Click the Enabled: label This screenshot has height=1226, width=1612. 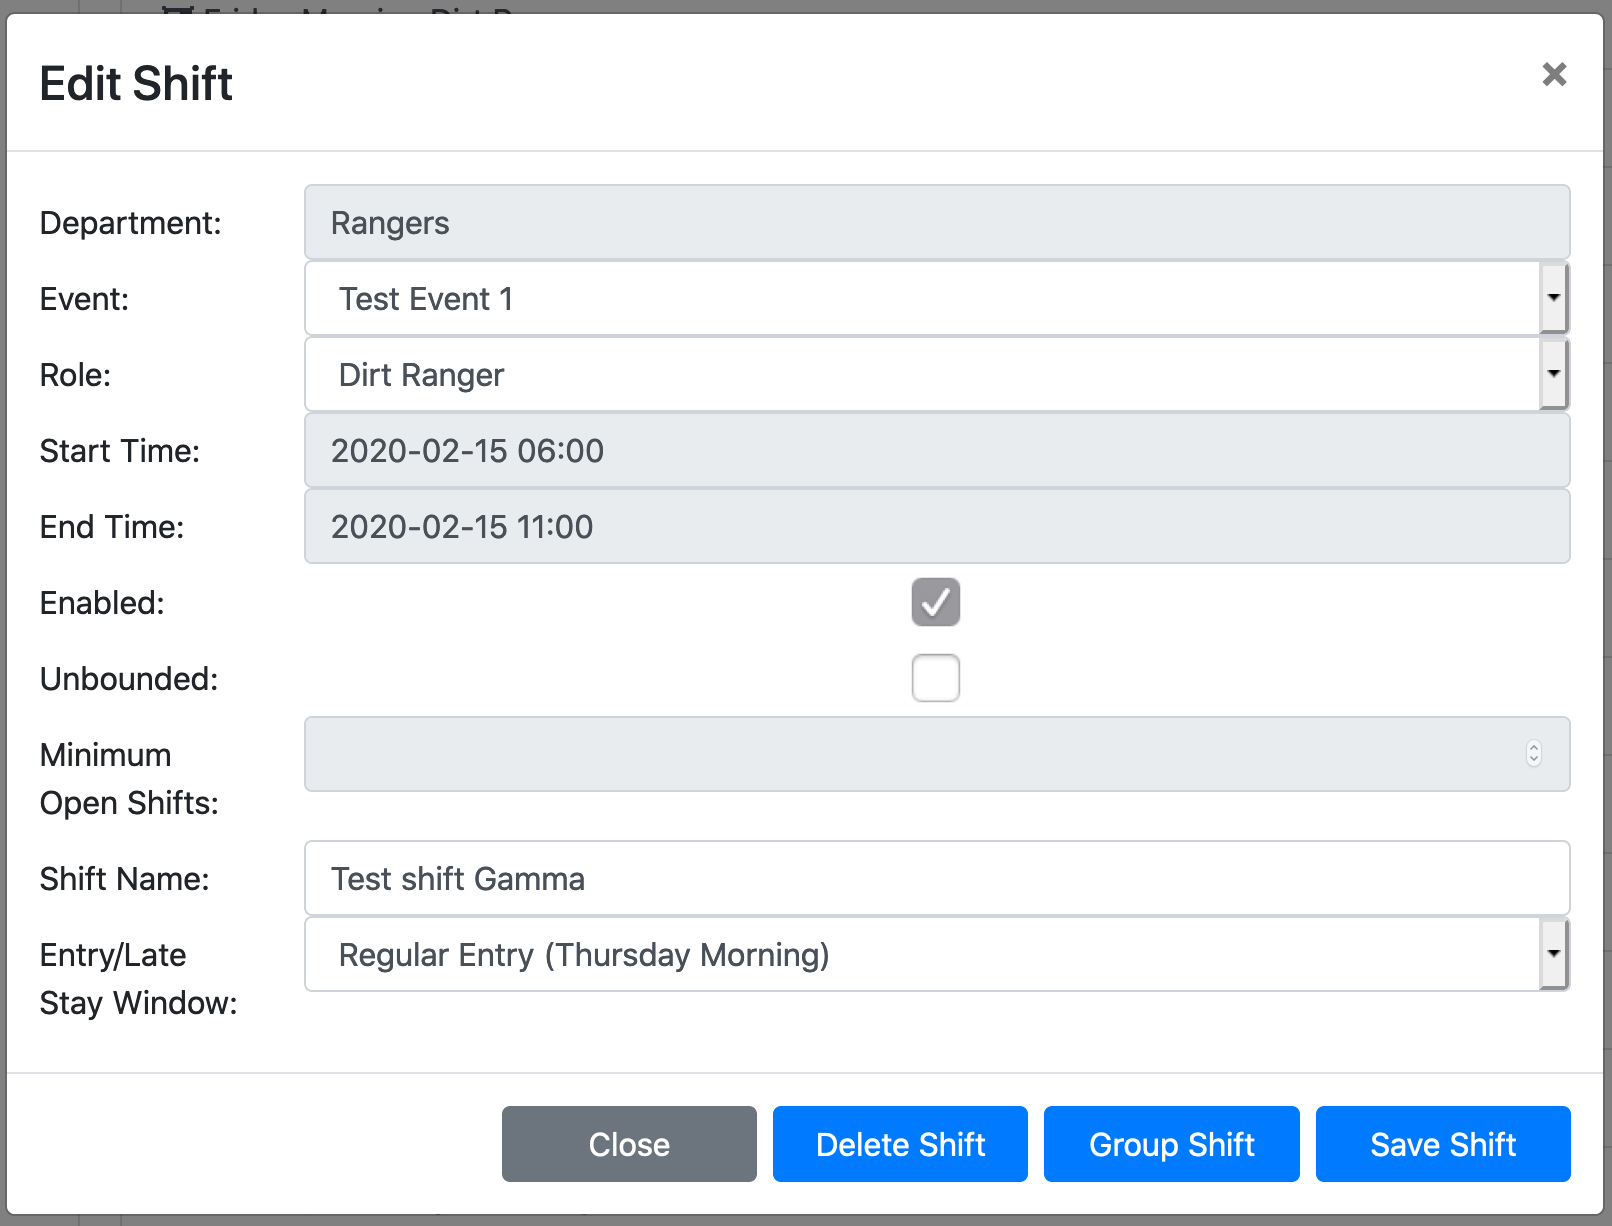coord(102,602)
